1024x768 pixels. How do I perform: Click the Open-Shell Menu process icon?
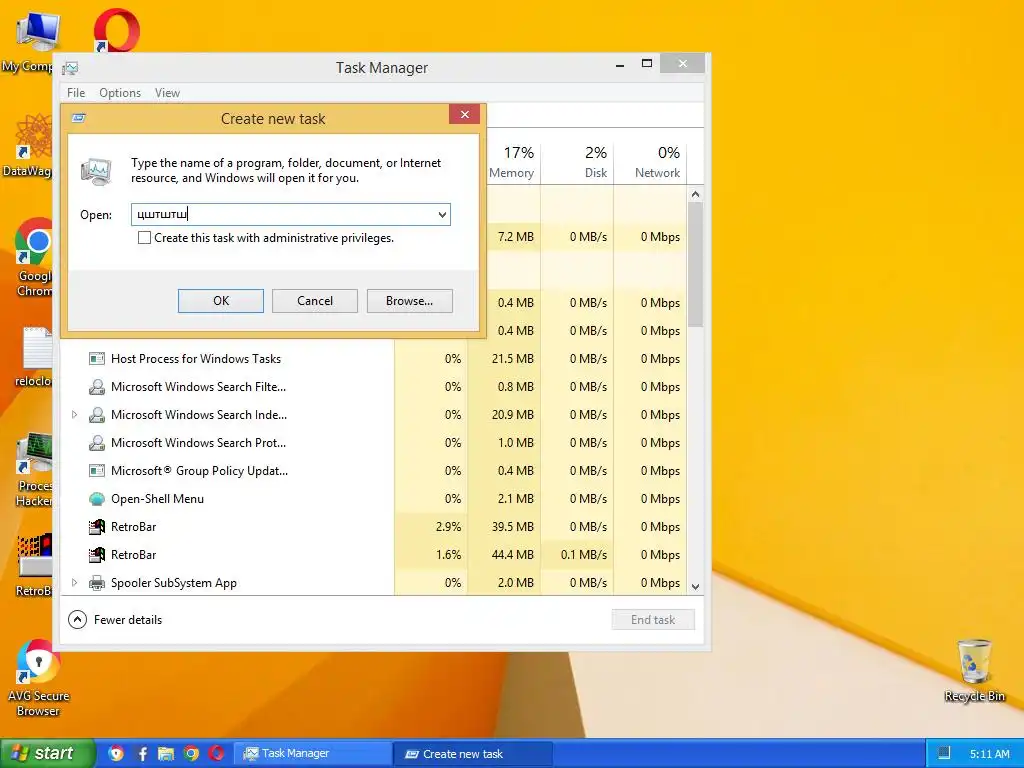pyautogui.click(x=97, y=499)
